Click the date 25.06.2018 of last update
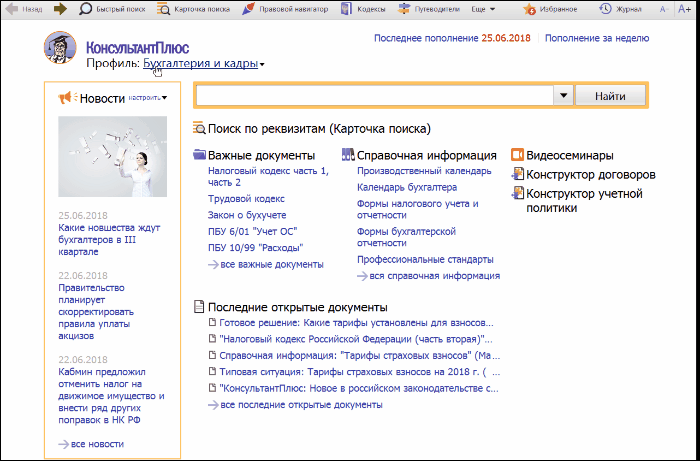 pyautogui.click(x=506, y=38)
